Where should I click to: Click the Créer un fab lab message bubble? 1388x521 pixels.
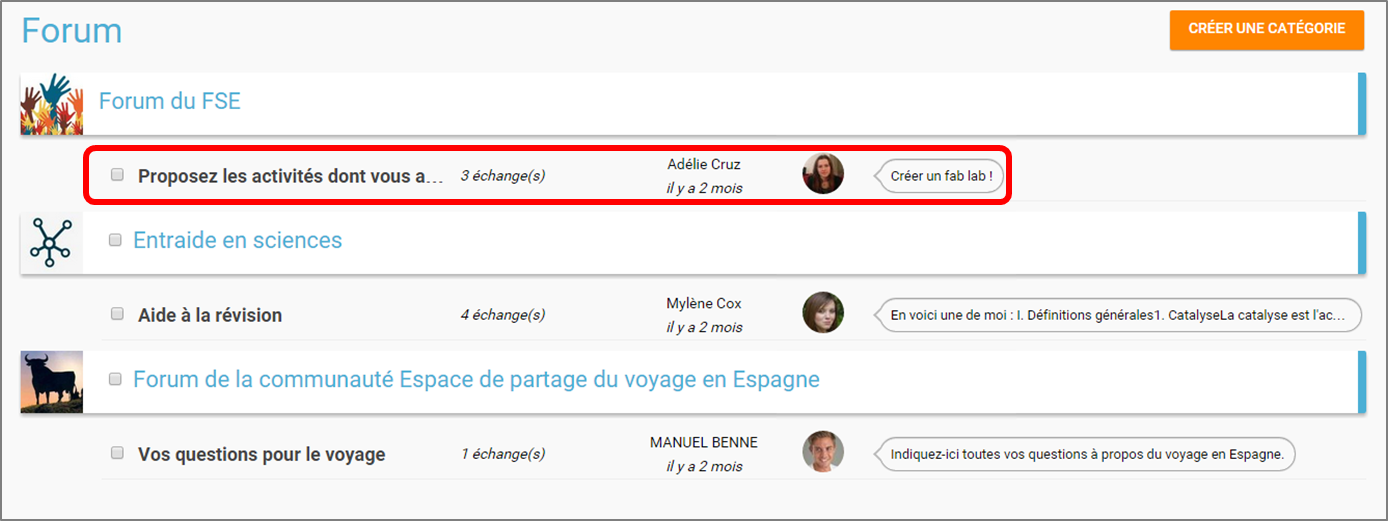click(x=939, y=176)
